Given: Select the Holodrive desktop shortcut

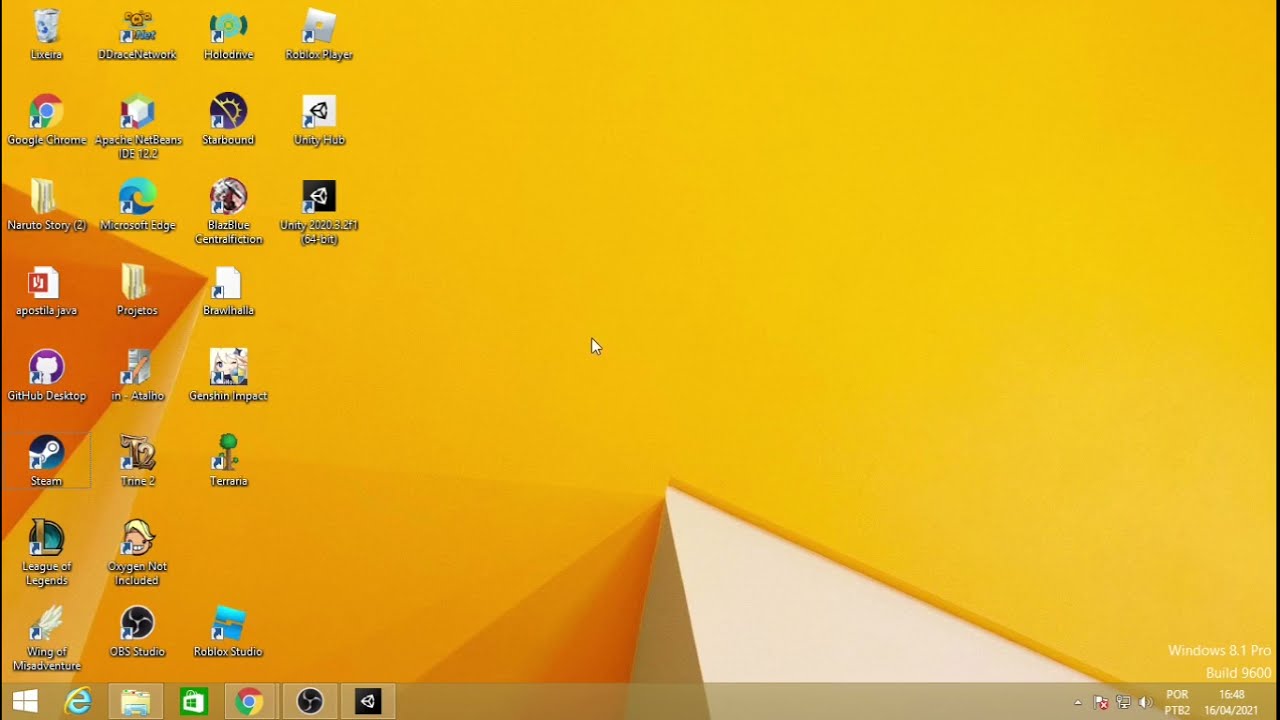Looking at the screenshot, I should [x=228, y=35].
